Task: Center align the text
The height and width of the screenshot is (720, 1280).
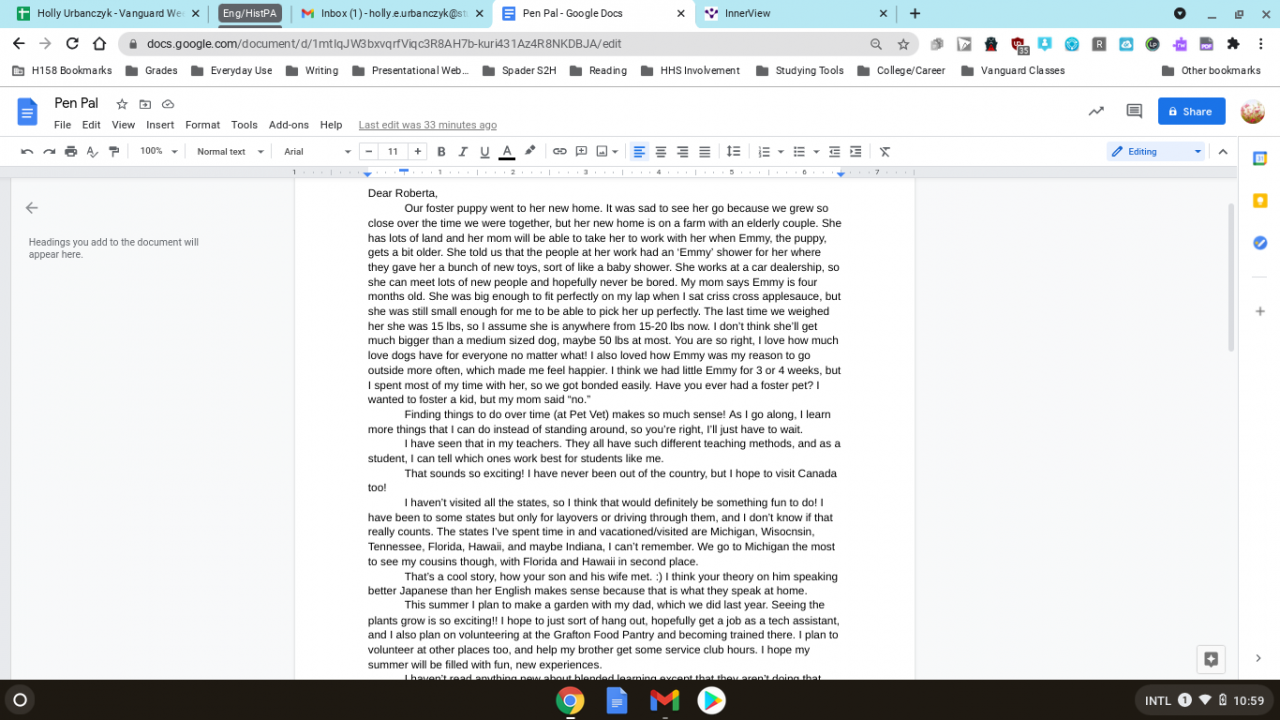Action: pos(661,152)
